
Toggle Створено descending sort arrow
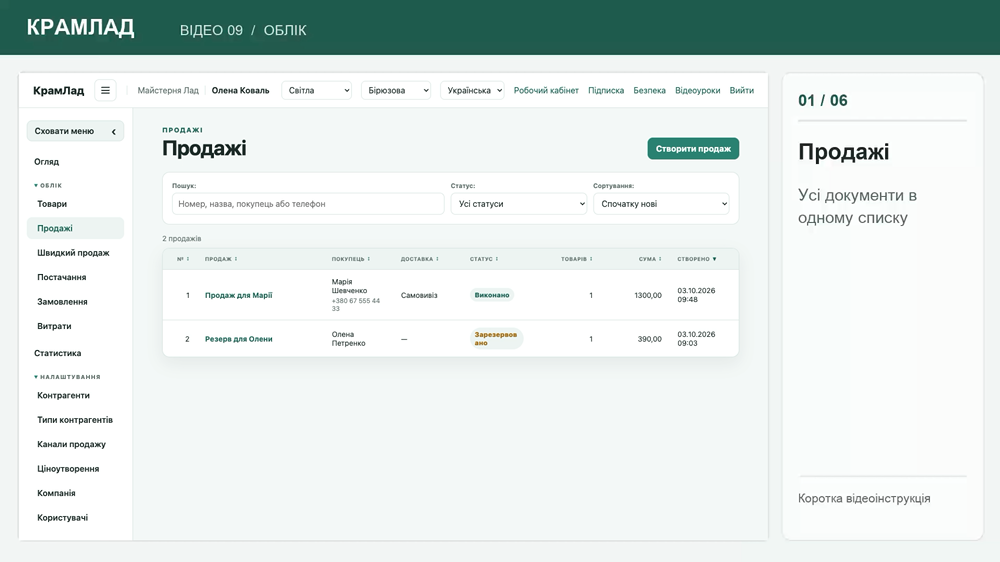(x=714, y=259)
